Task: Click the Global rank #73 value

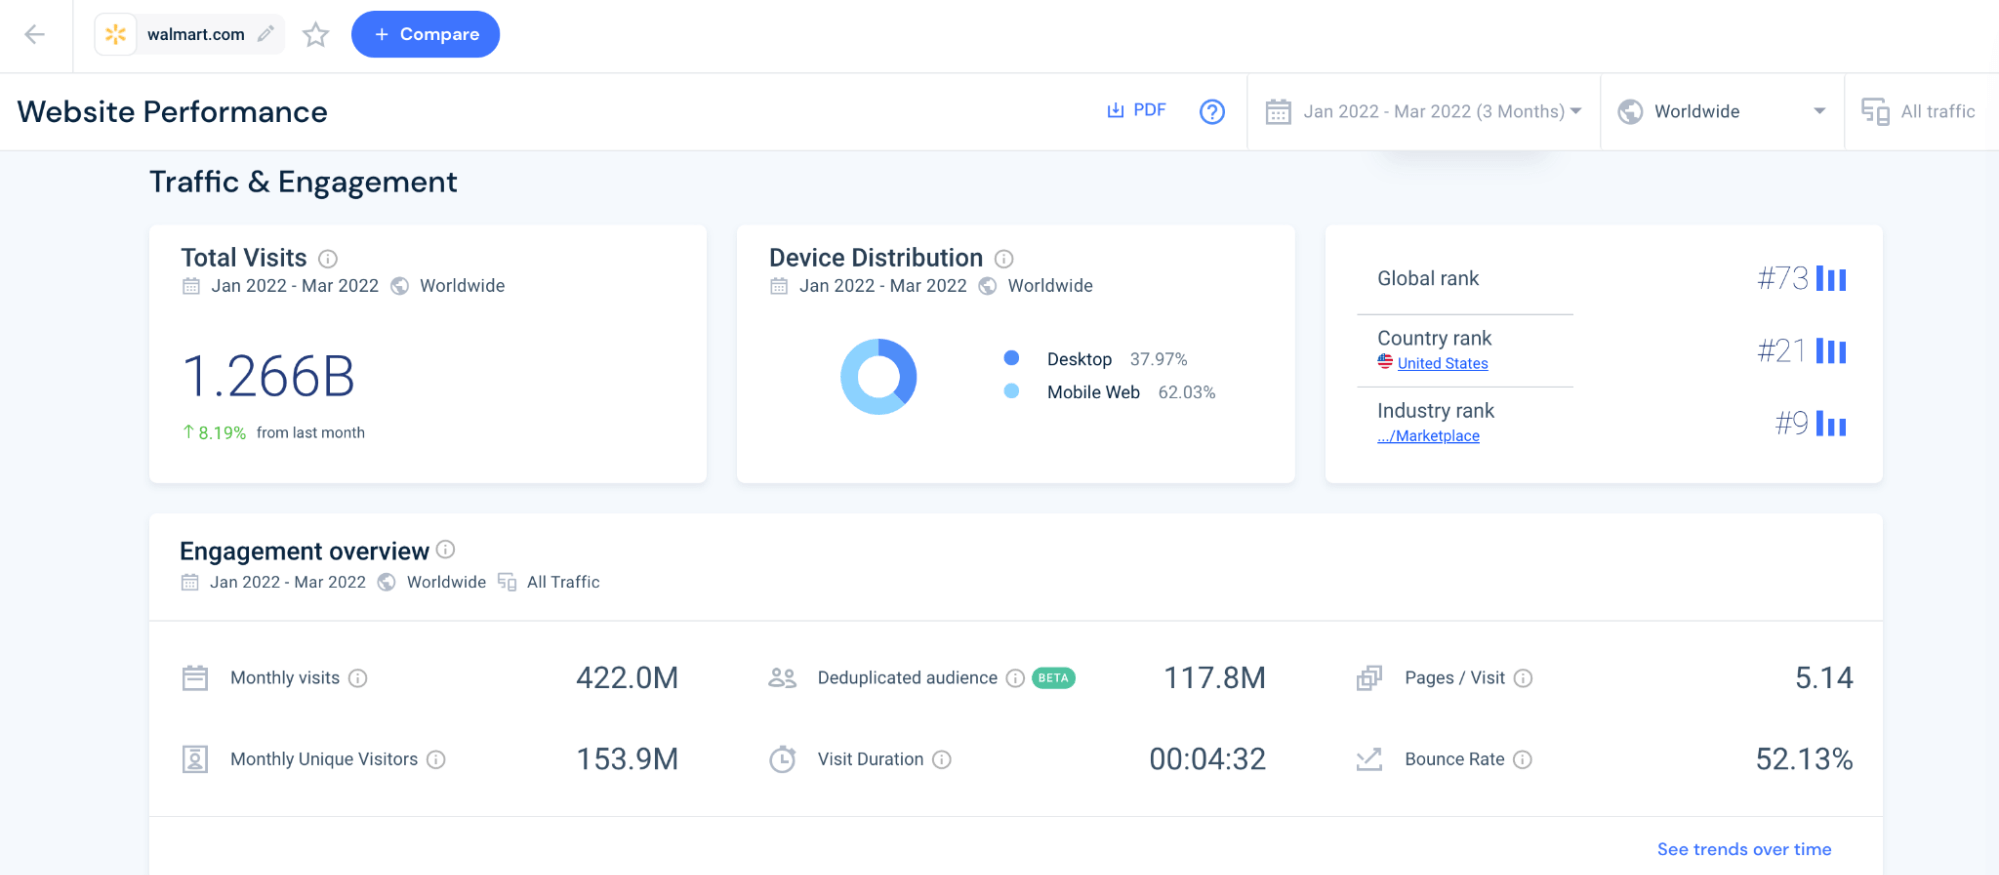Action: [1782, 278]
